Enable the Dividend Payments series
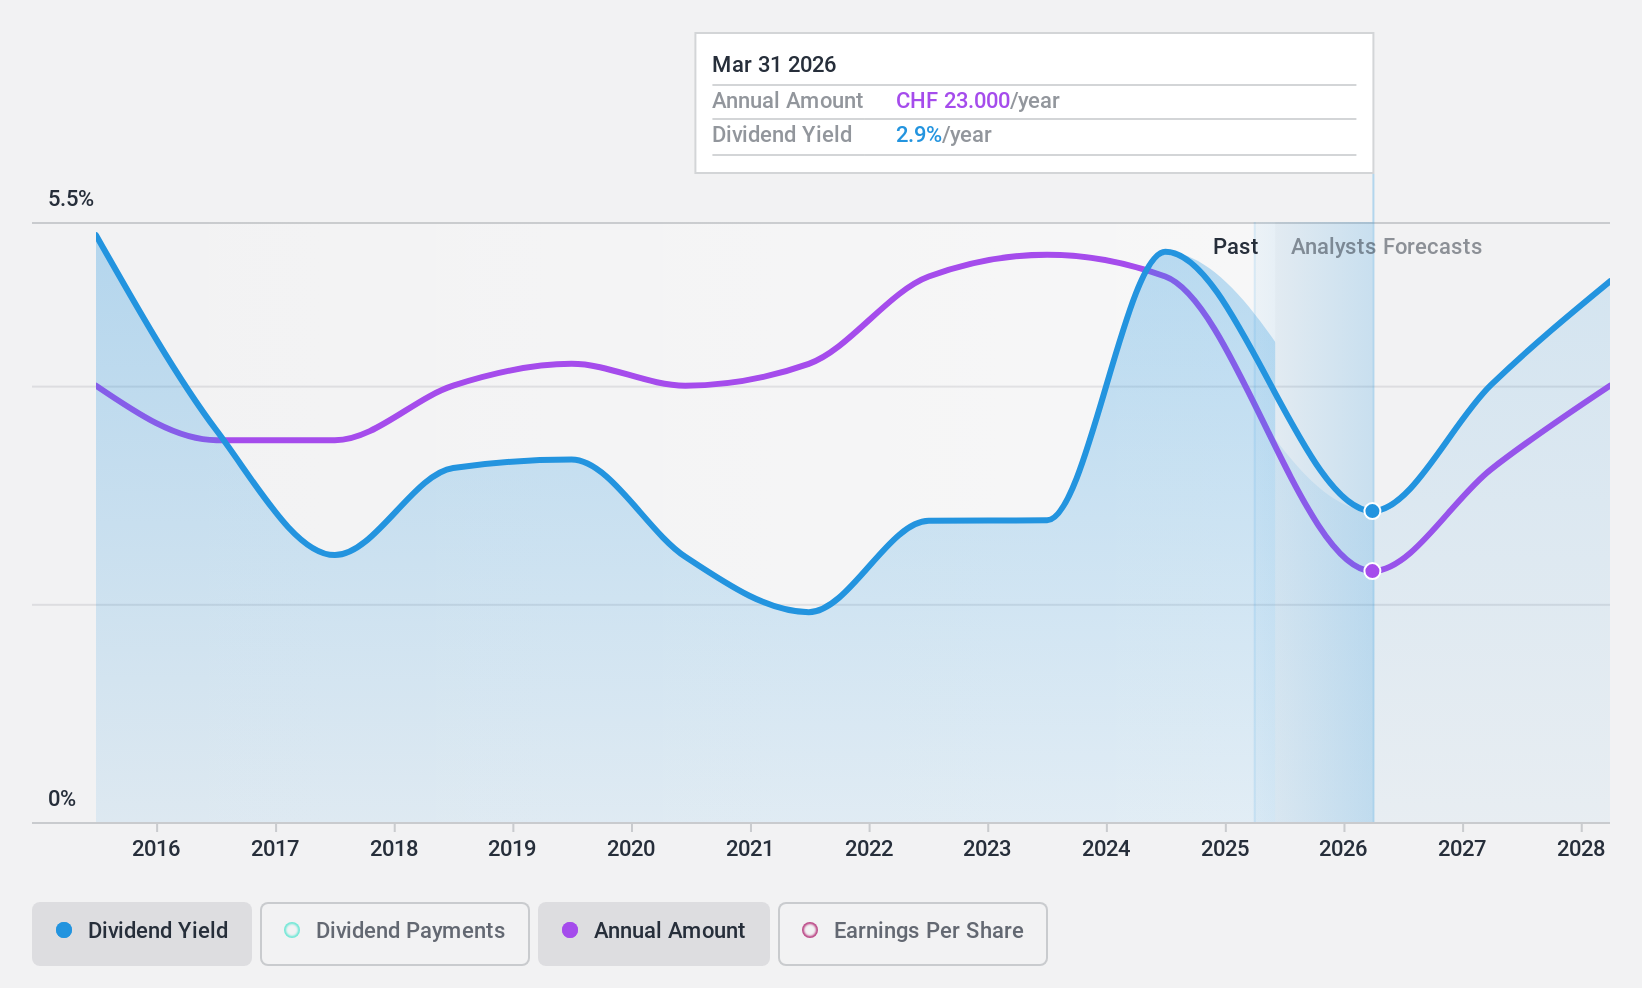This screenshot has width=1642, height=988. [x=394, y=933]
